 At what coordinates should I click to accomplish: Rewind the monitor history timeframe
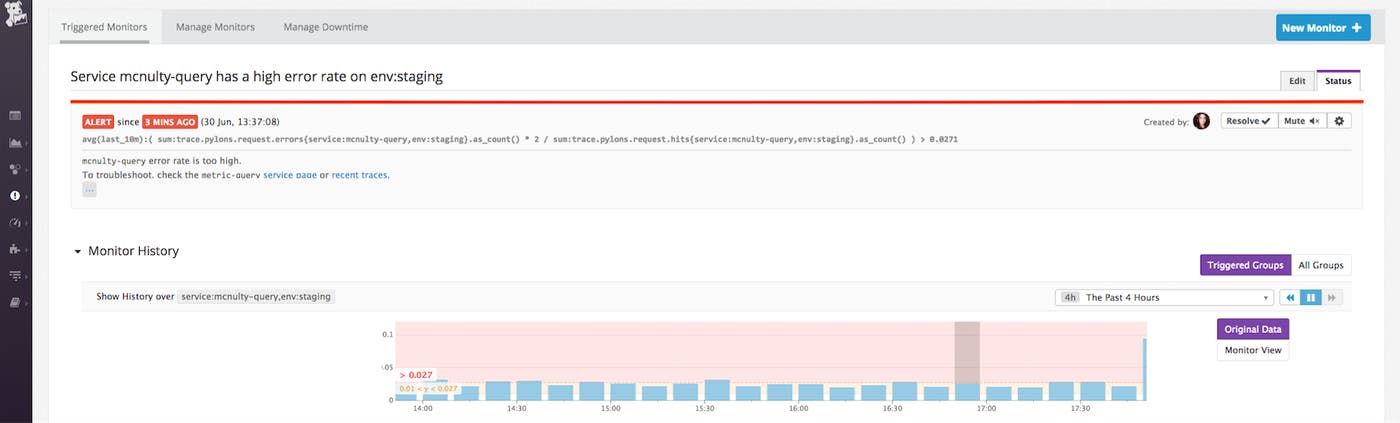[1290, 297]
